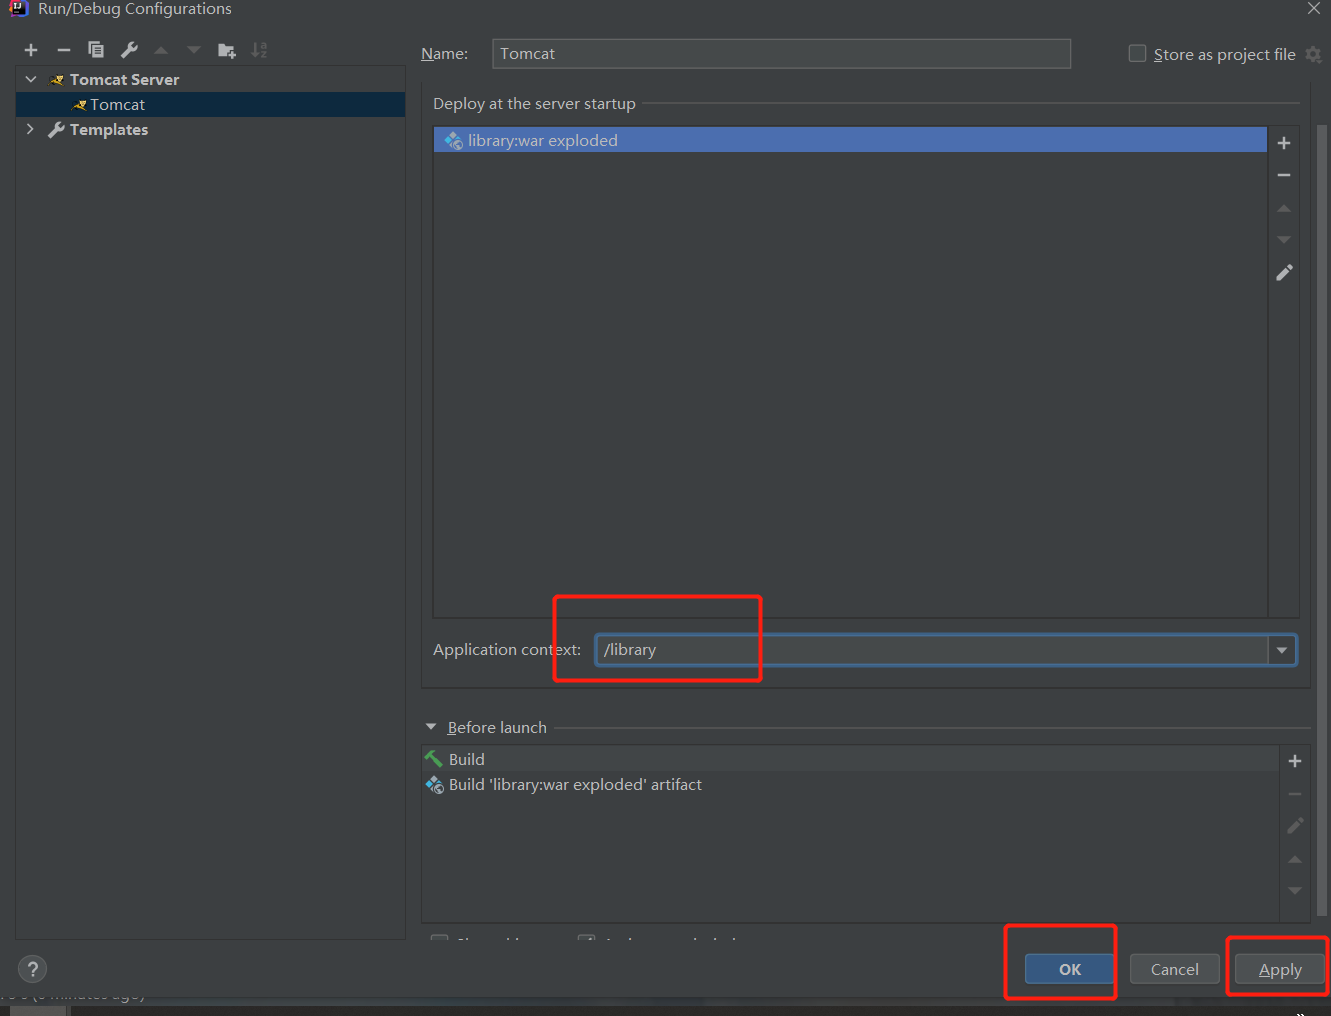Collapse the Before launch section
This screenshot has height=1016, width=1331.
(431, 727)
